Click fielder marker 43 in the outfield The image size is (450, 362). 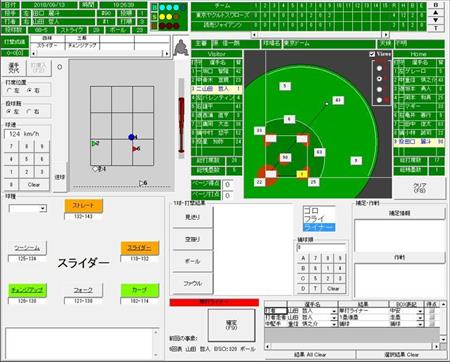pos(338,100)
